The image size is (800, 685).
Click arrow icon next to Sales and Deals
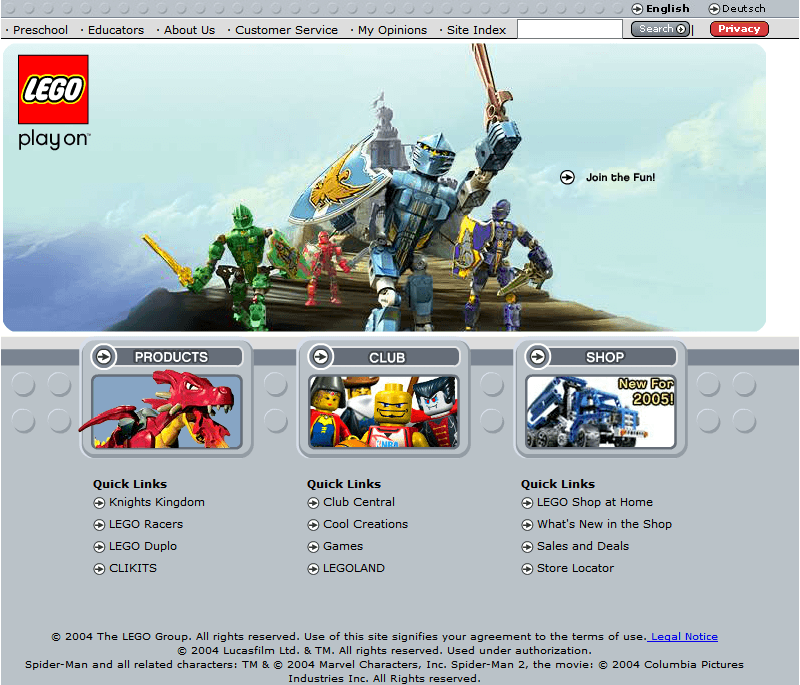[x=527, y=547]
